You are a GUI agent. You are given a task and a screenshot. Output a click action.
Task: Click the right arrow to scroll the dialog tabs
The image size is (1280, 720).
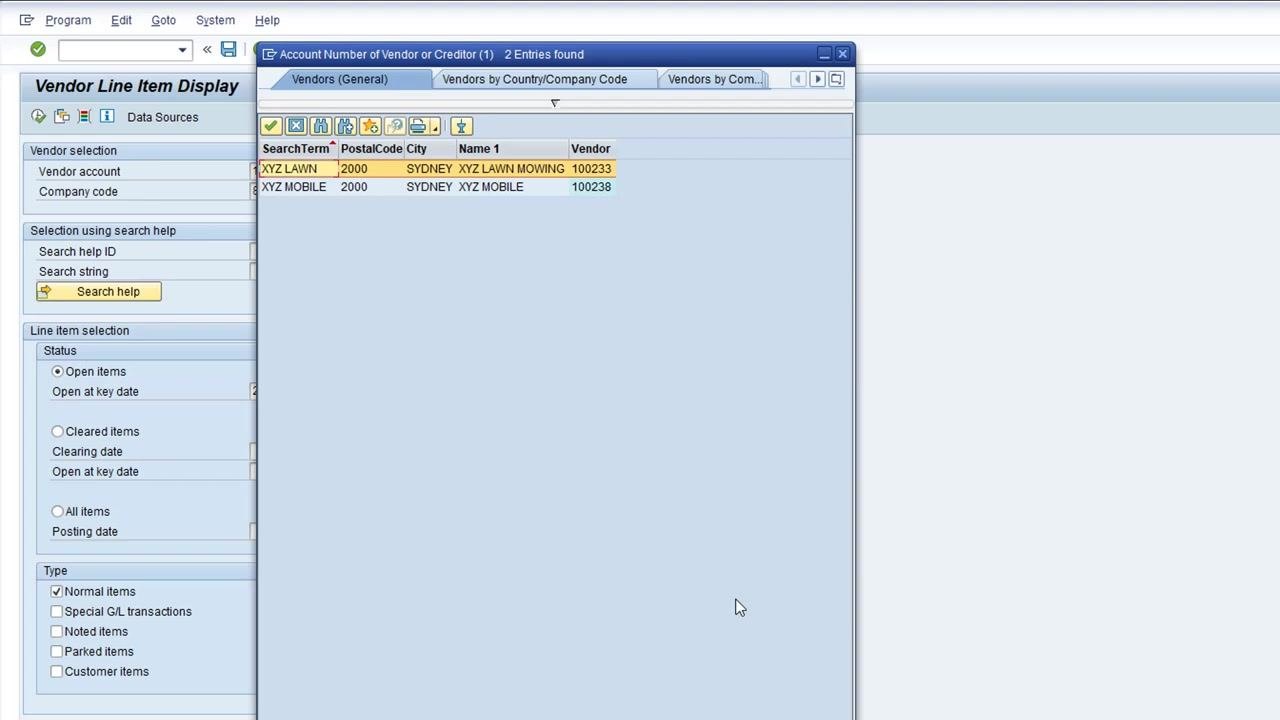[817, 79]
